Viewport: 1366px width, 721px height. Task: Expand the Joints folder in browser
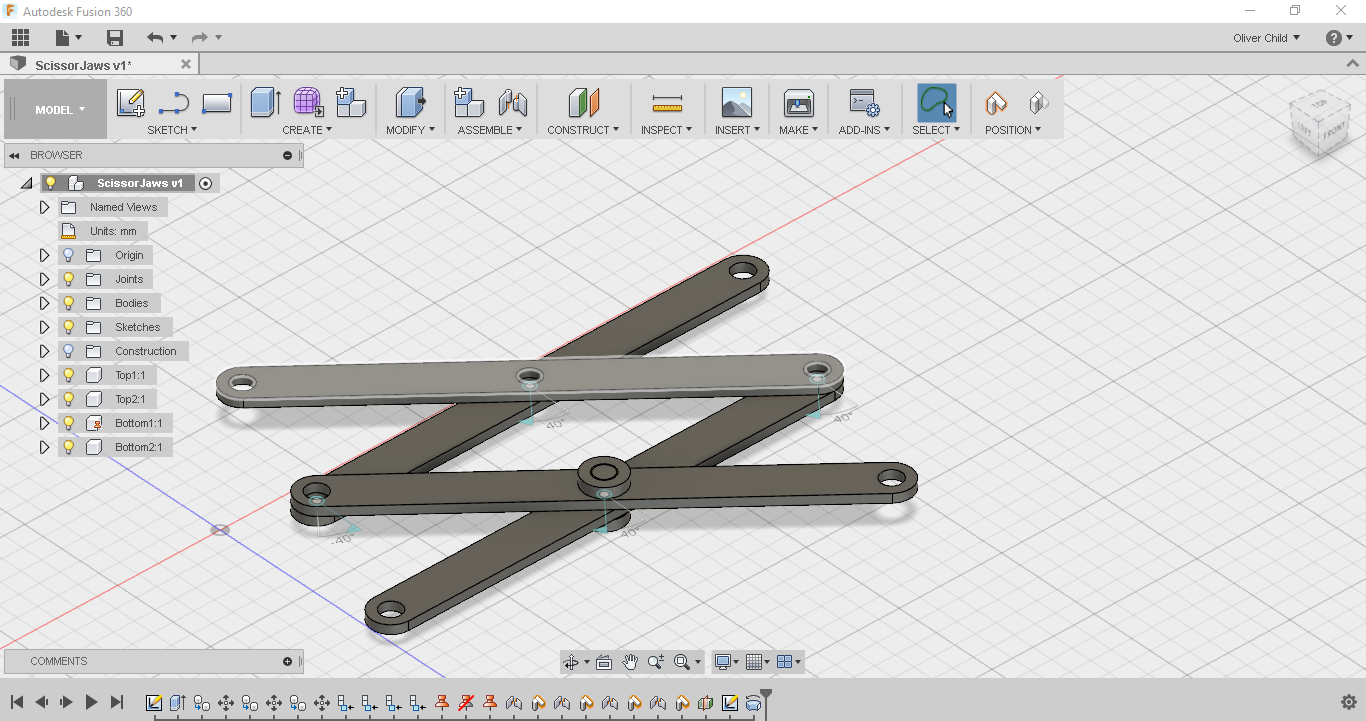[x=44, y=279]
